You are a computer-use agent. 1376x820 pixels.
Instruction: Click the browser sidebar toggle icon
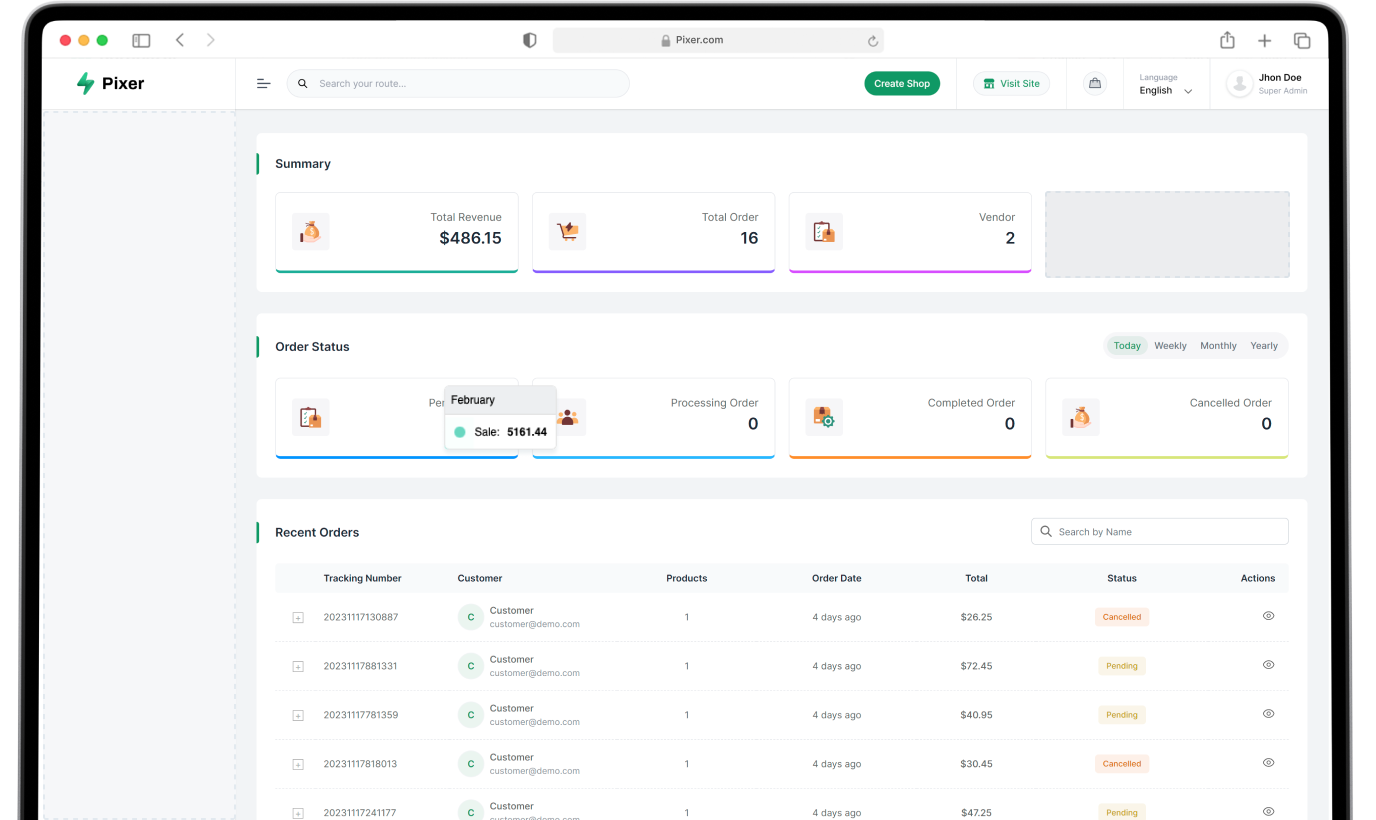tap(141, 40)
